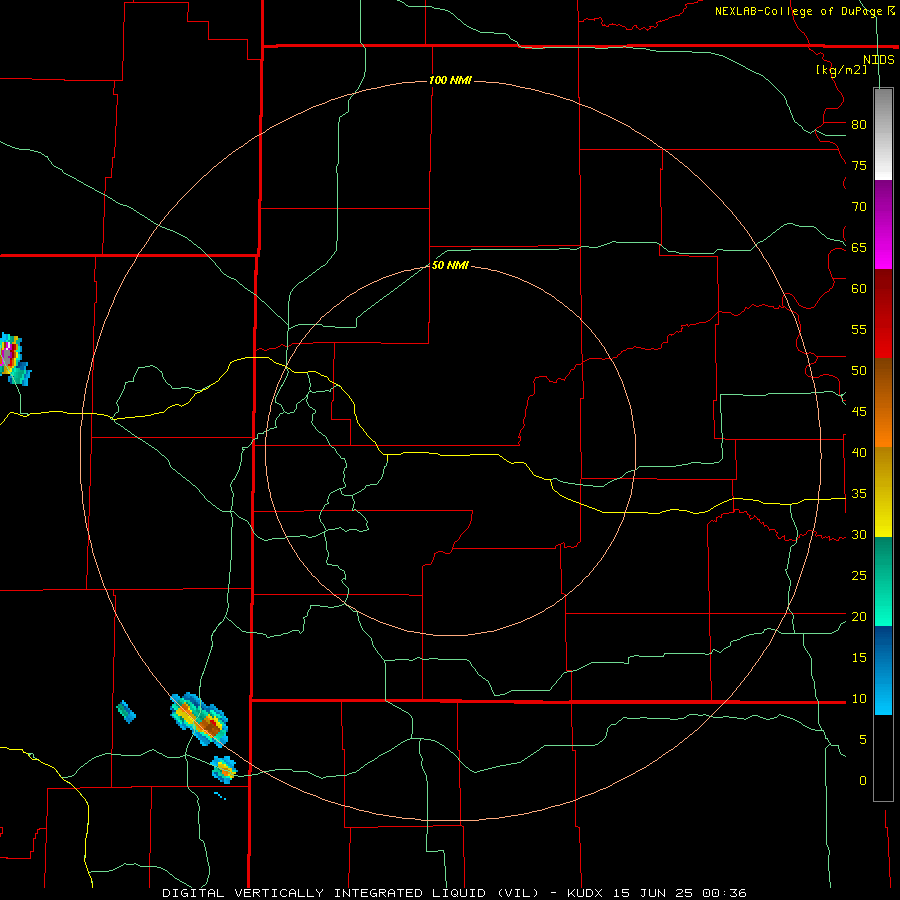Click the 55 value on the VIL scale
Image resolution: width=900 pixels, height=900 pixels.
pos(859,329)
